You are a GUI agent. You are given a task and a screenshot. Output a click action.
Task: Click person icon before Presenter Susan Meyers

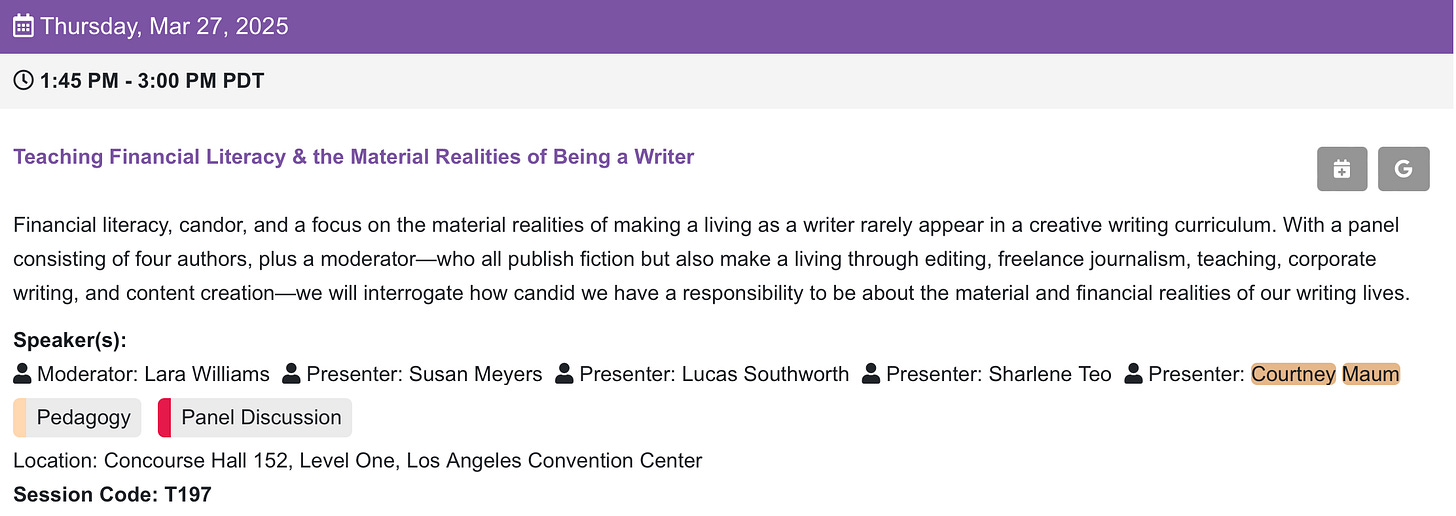click(292, 375)
